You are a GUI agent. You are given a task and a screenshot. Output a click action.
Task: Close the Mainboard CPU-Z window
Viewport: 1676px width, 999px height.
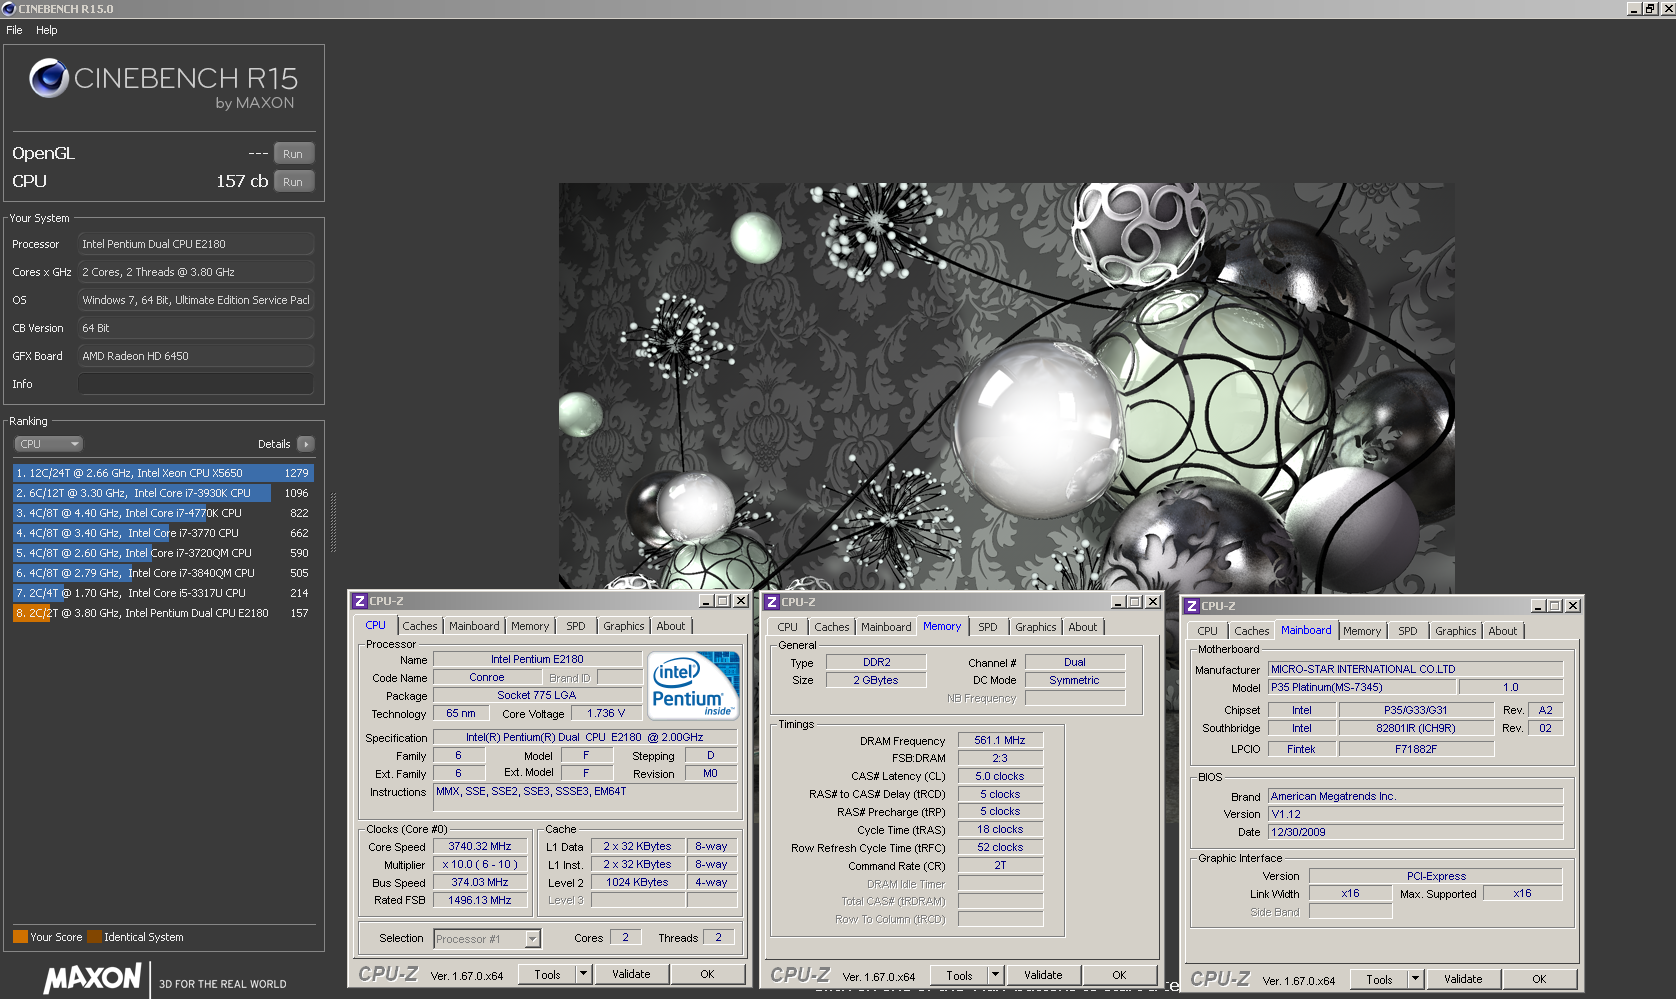coord(1573,606)
